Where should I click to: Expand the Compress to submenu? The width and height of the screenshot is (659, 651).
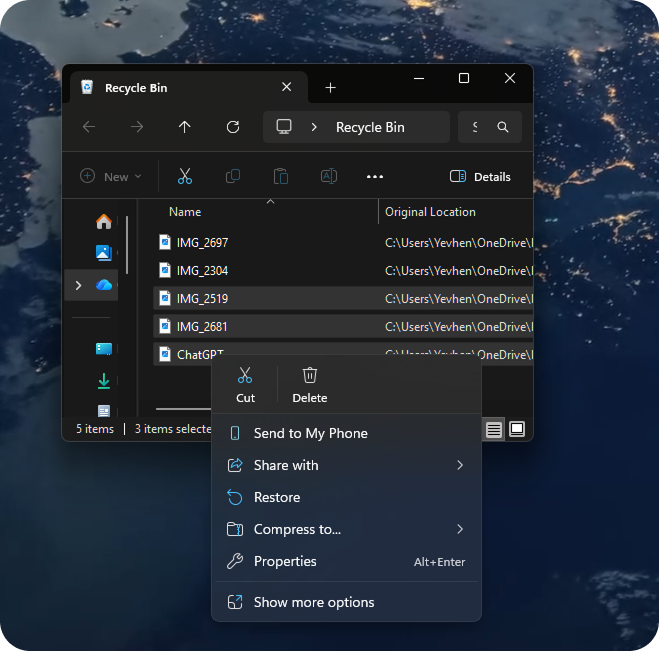pyautogui.click(x=460, y=529)
